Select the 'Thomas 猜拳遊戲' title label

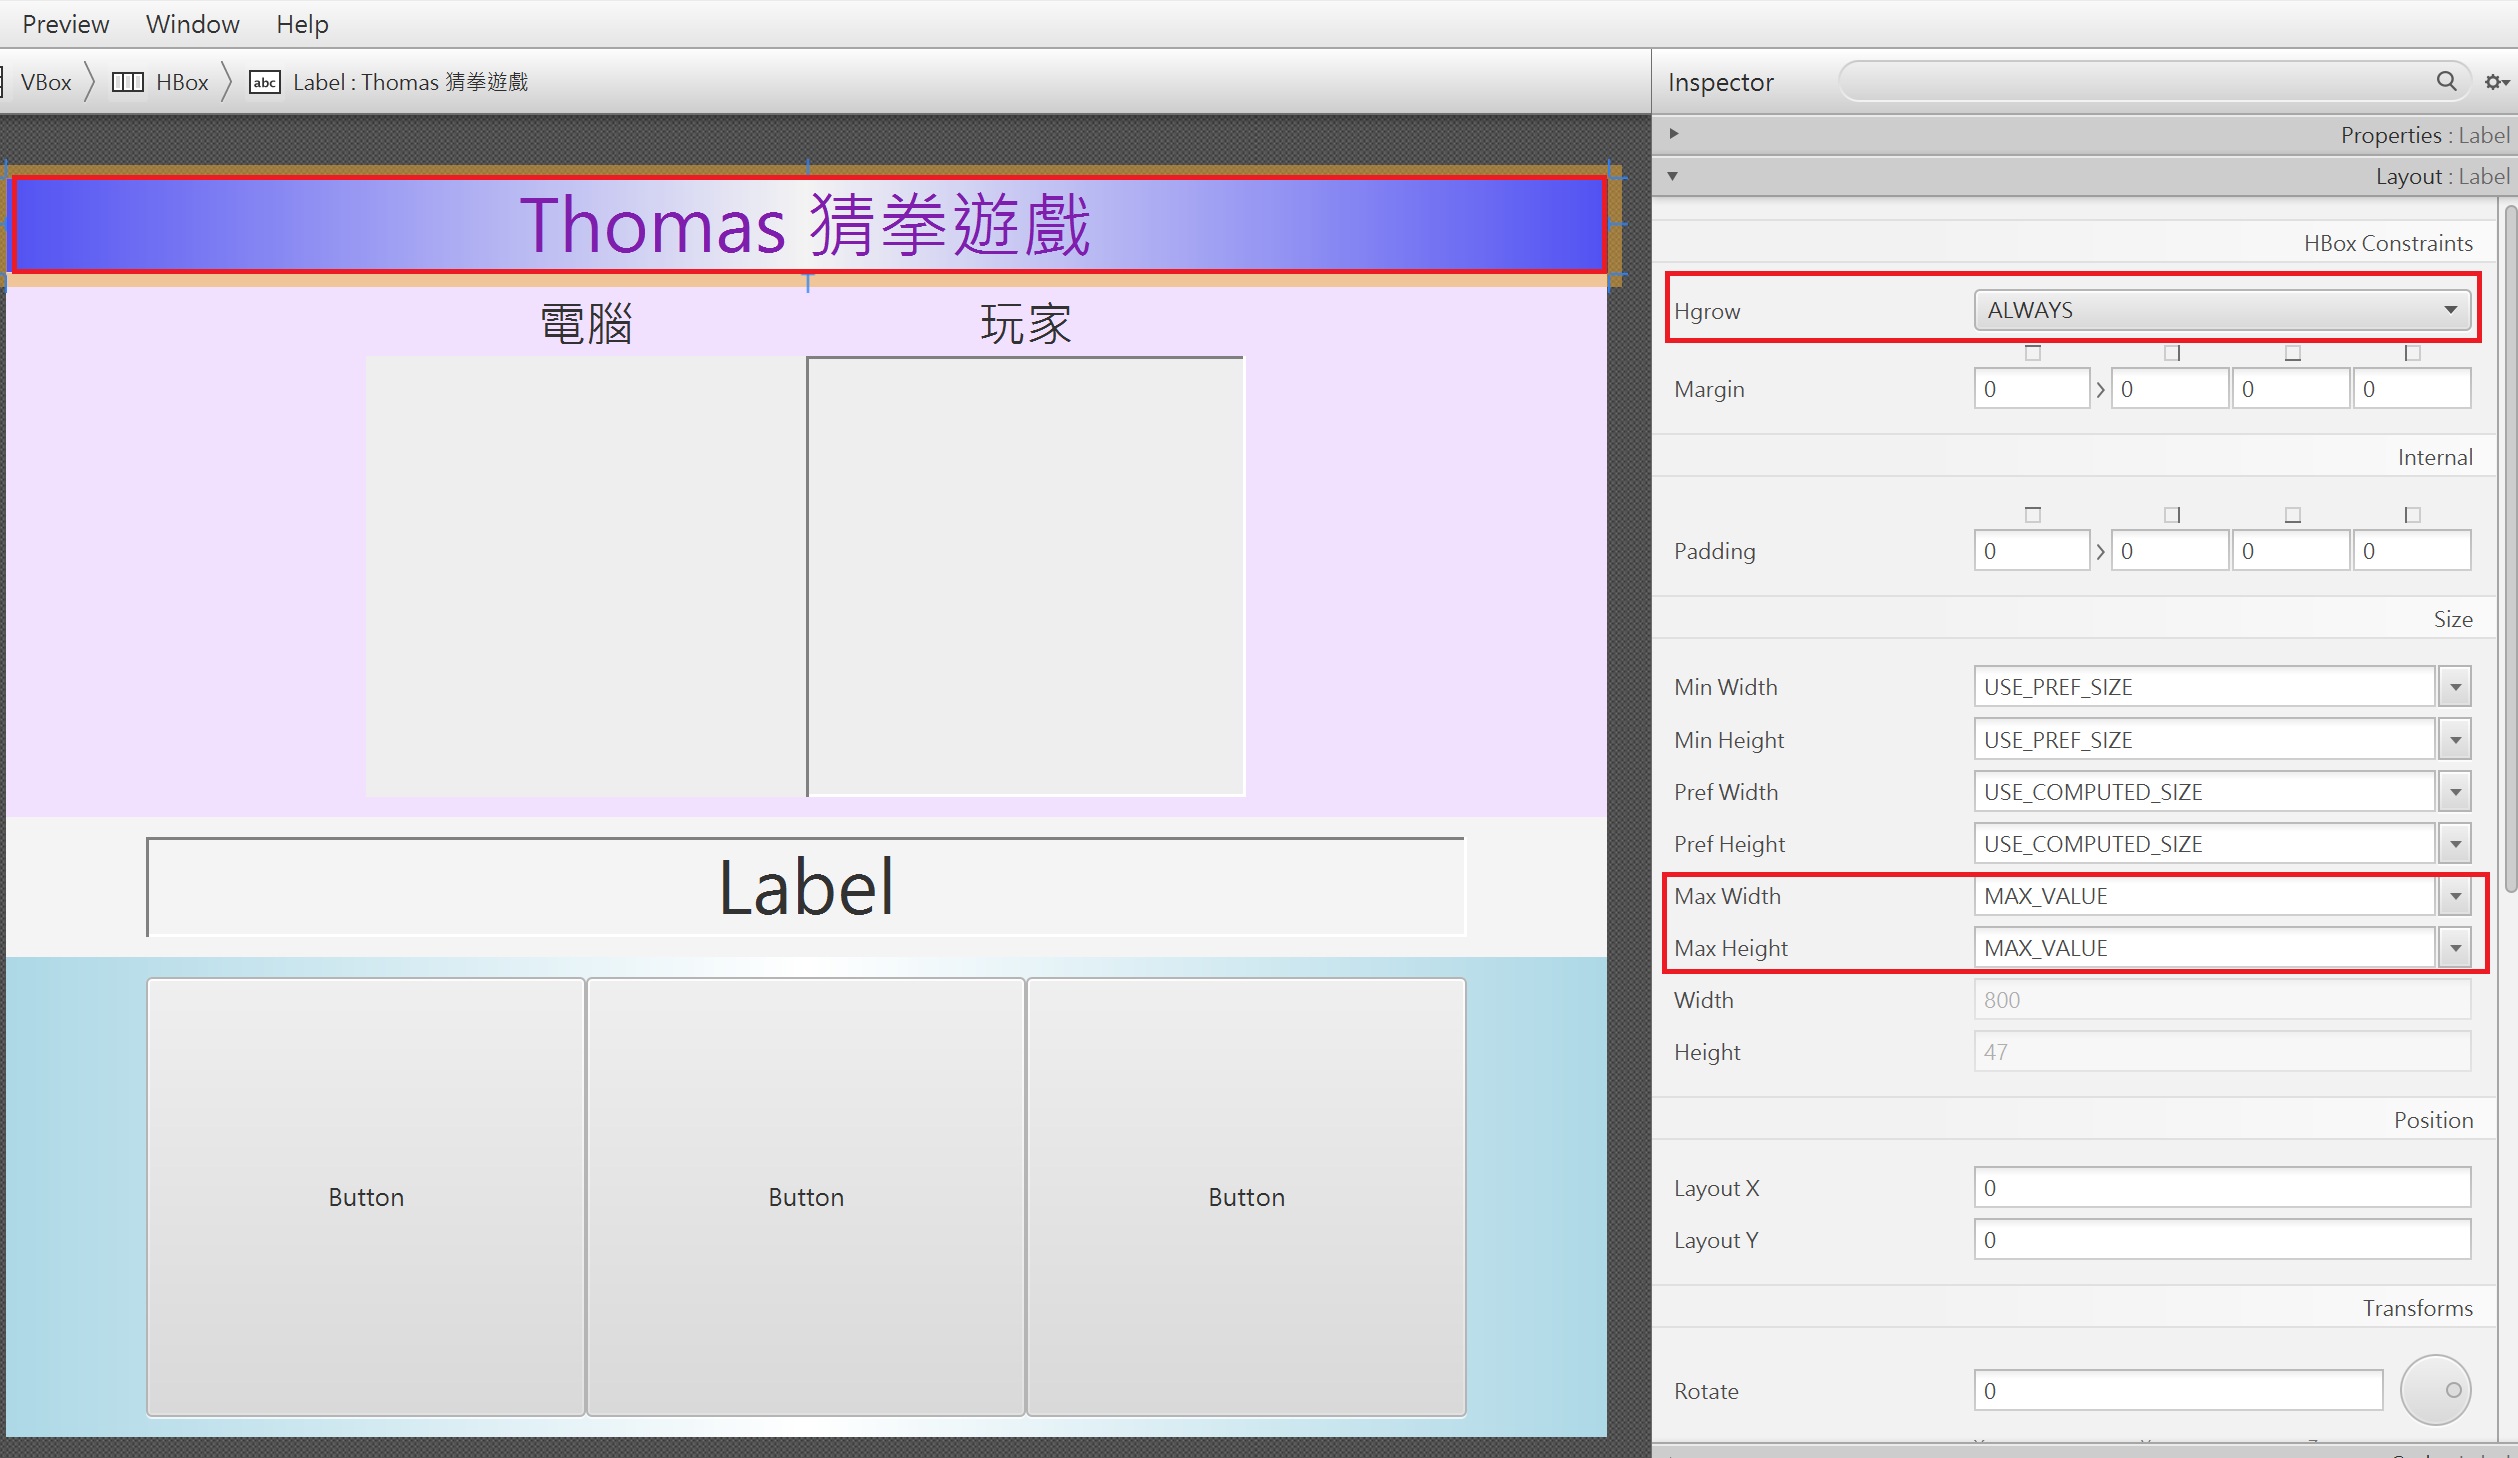pyautogui.click(x=807, y=225)
